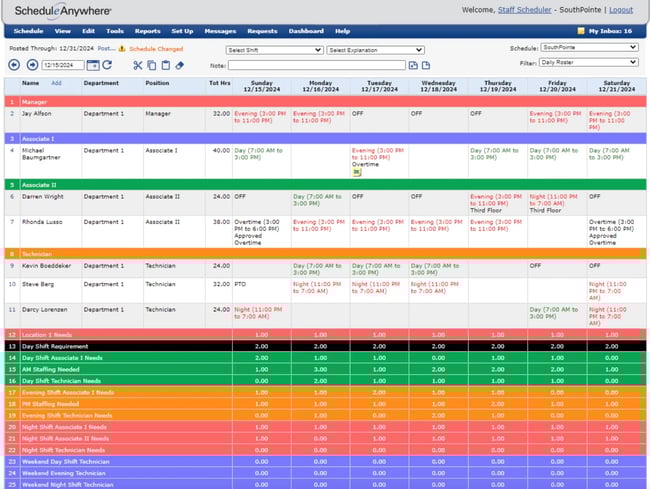Click the copy shift icon
This screenshot has height=489, width=650.
click(x=151, y=65)
